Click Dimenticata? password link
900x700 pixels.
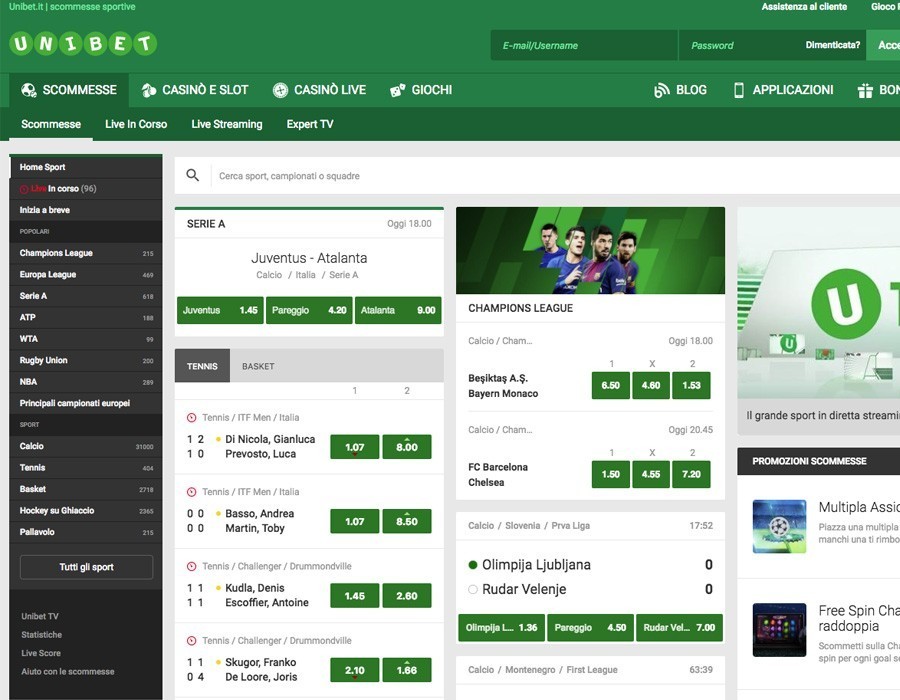(833, 45)
